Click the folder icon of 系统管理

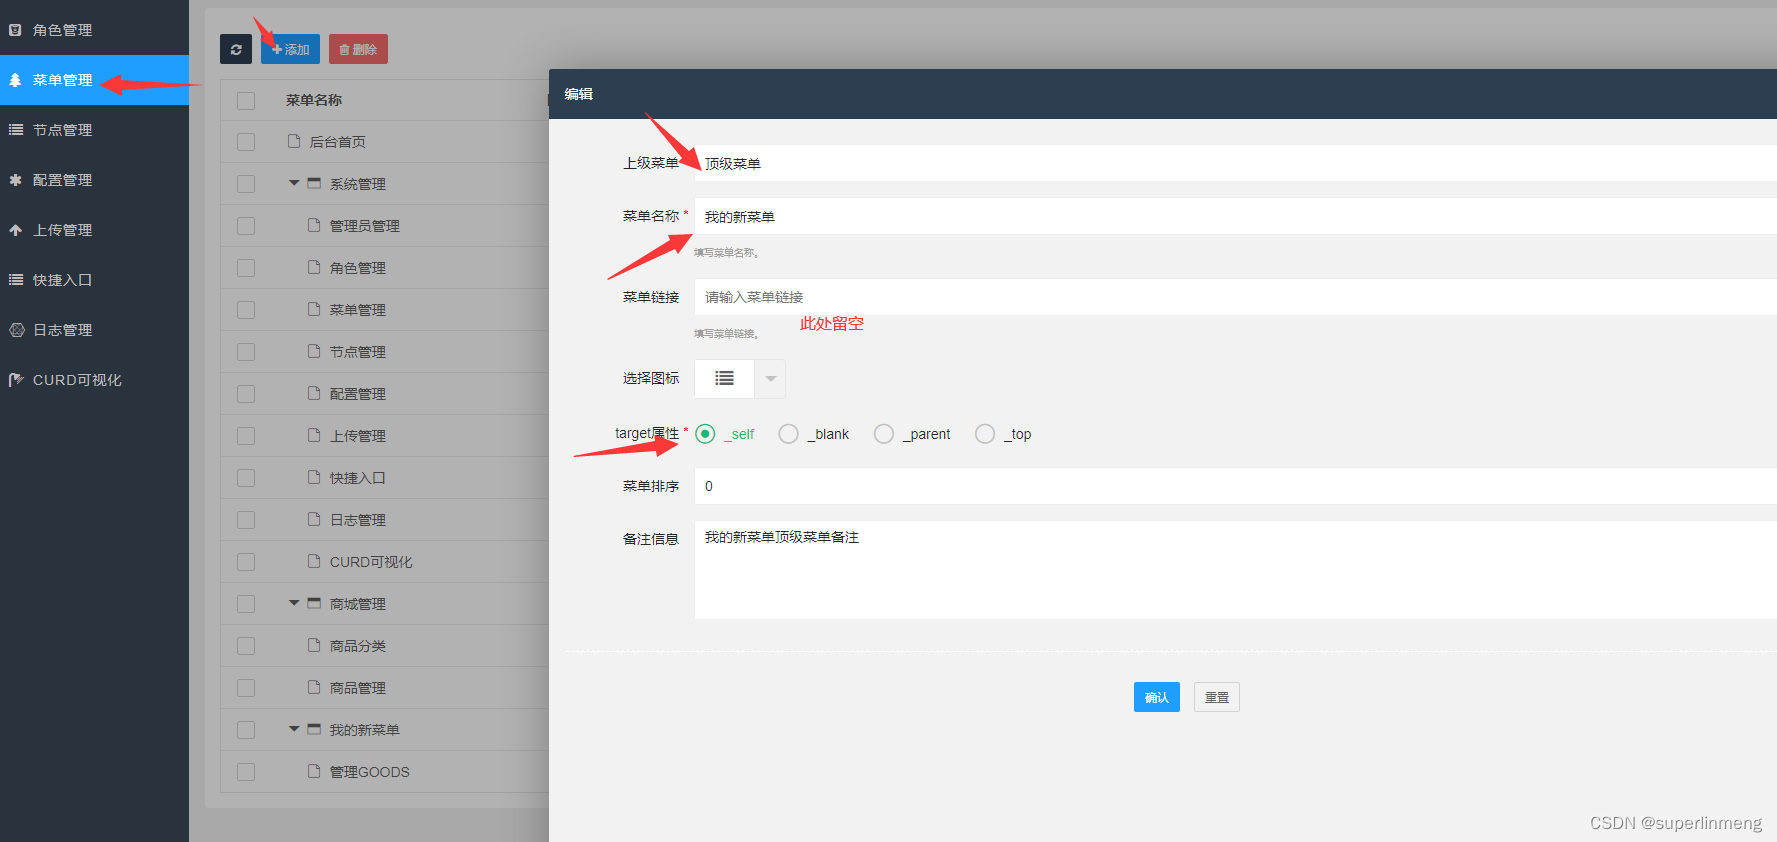(x=314, y=183)
